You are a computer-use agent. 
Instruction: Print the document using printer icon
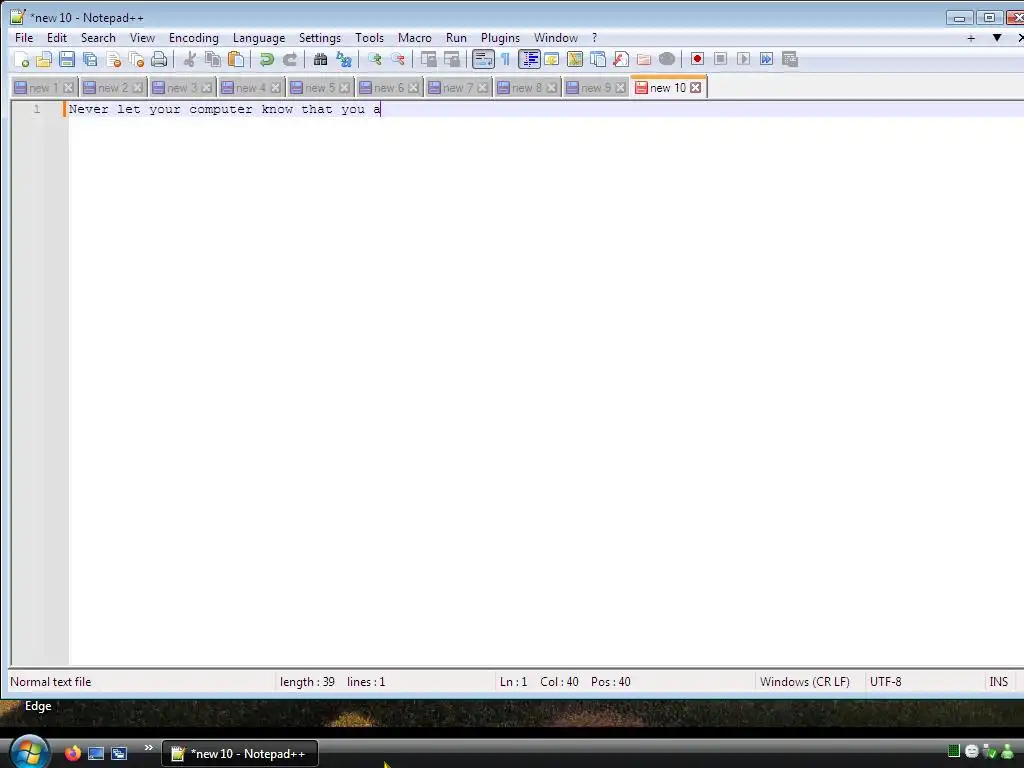[159, 59]
